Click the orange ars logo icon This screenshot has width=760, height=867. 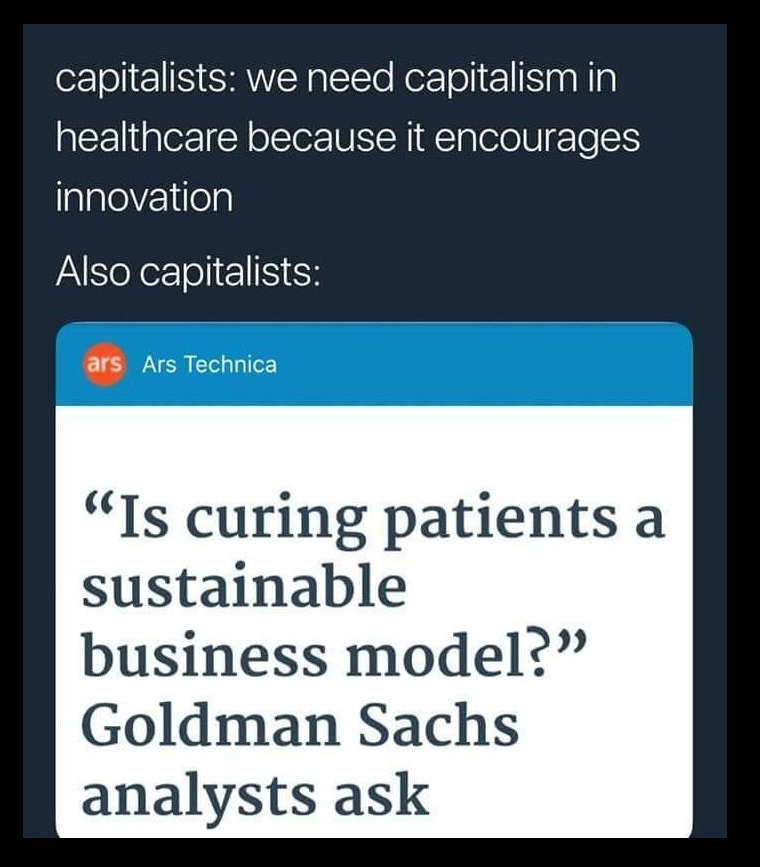pos(103,365)
